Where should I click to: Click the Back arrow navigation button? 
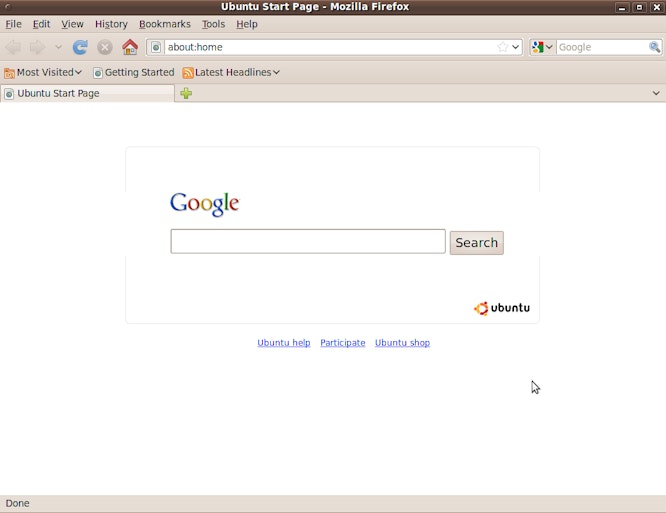pos(13,47)
